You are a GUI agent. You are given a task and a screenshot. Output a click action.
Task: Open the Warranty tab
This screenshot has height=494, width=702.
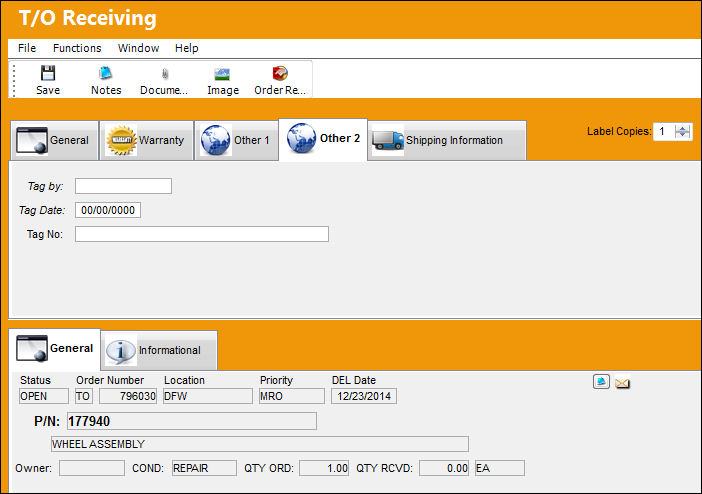pos(146,140)
